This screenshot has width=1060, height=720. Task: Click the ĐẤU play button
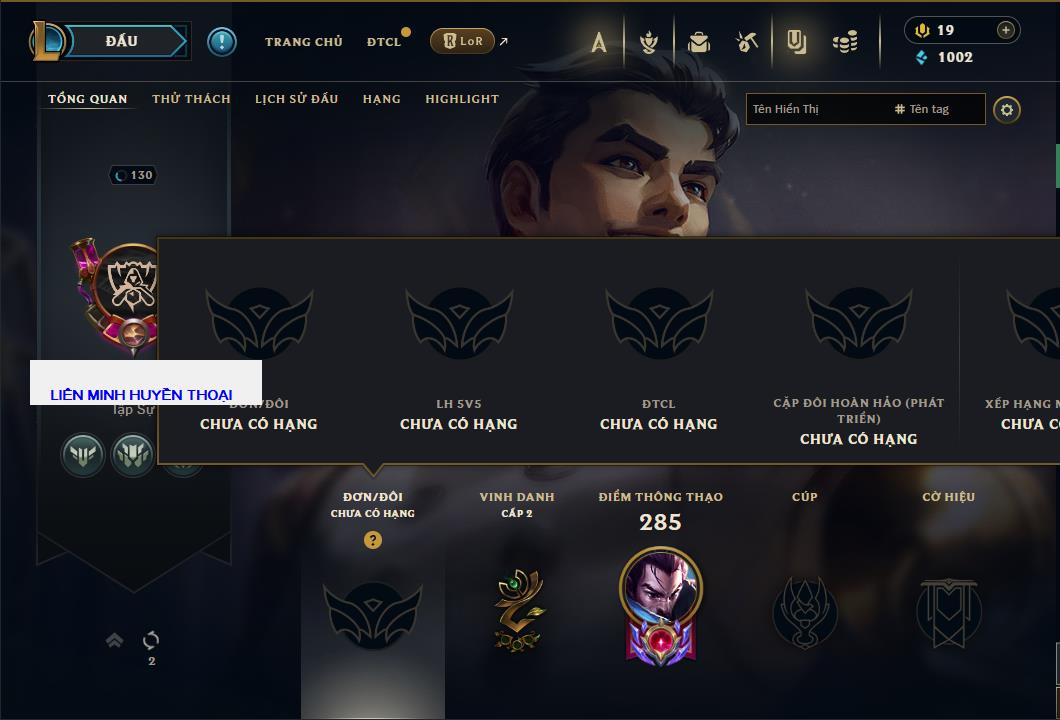click(122, 41)
